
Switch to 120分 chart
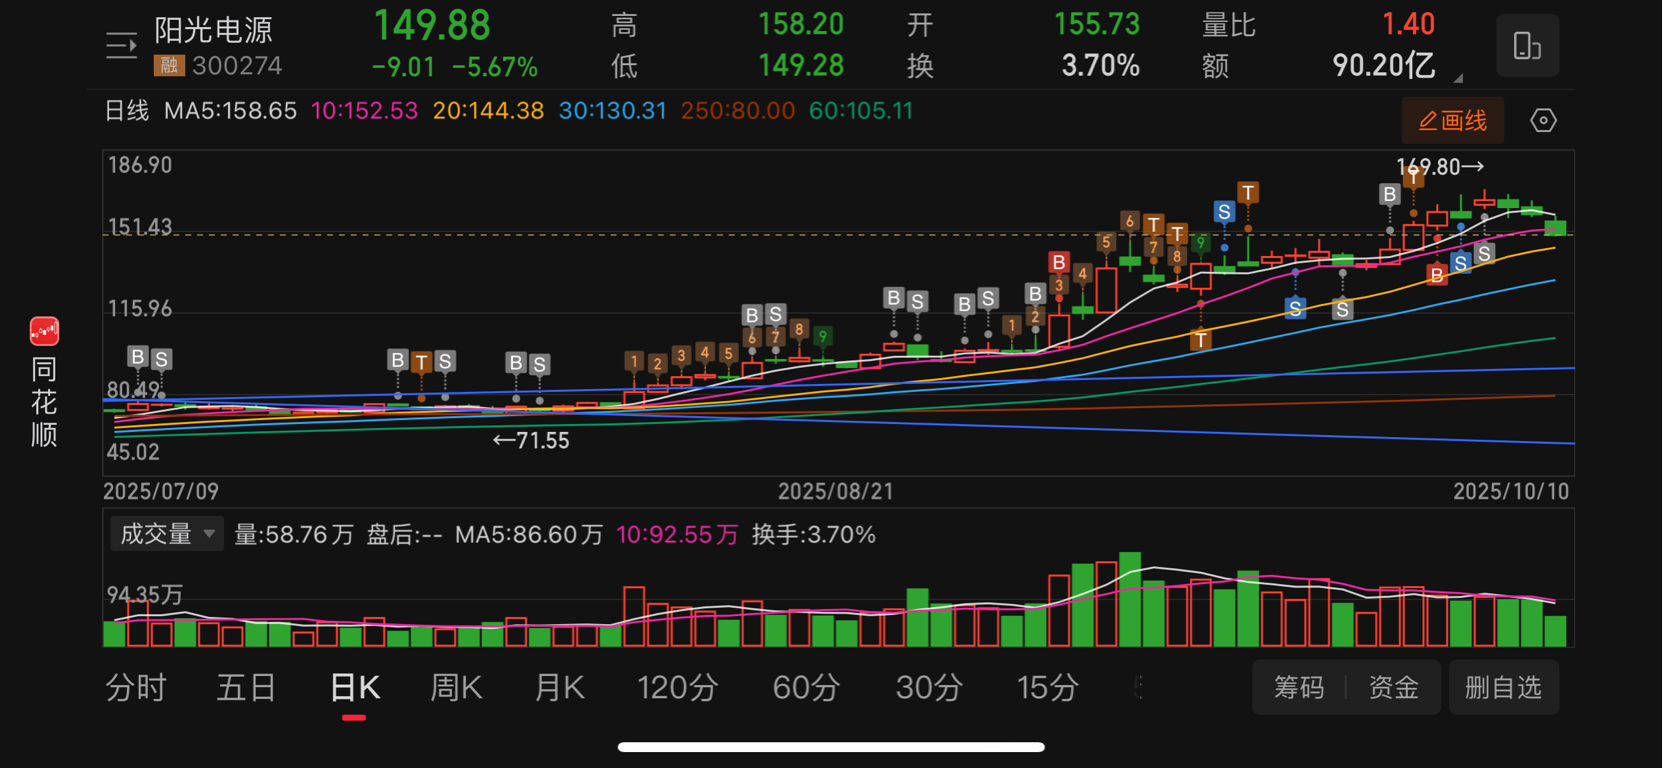pyautogui.click(x=678, y=688)
